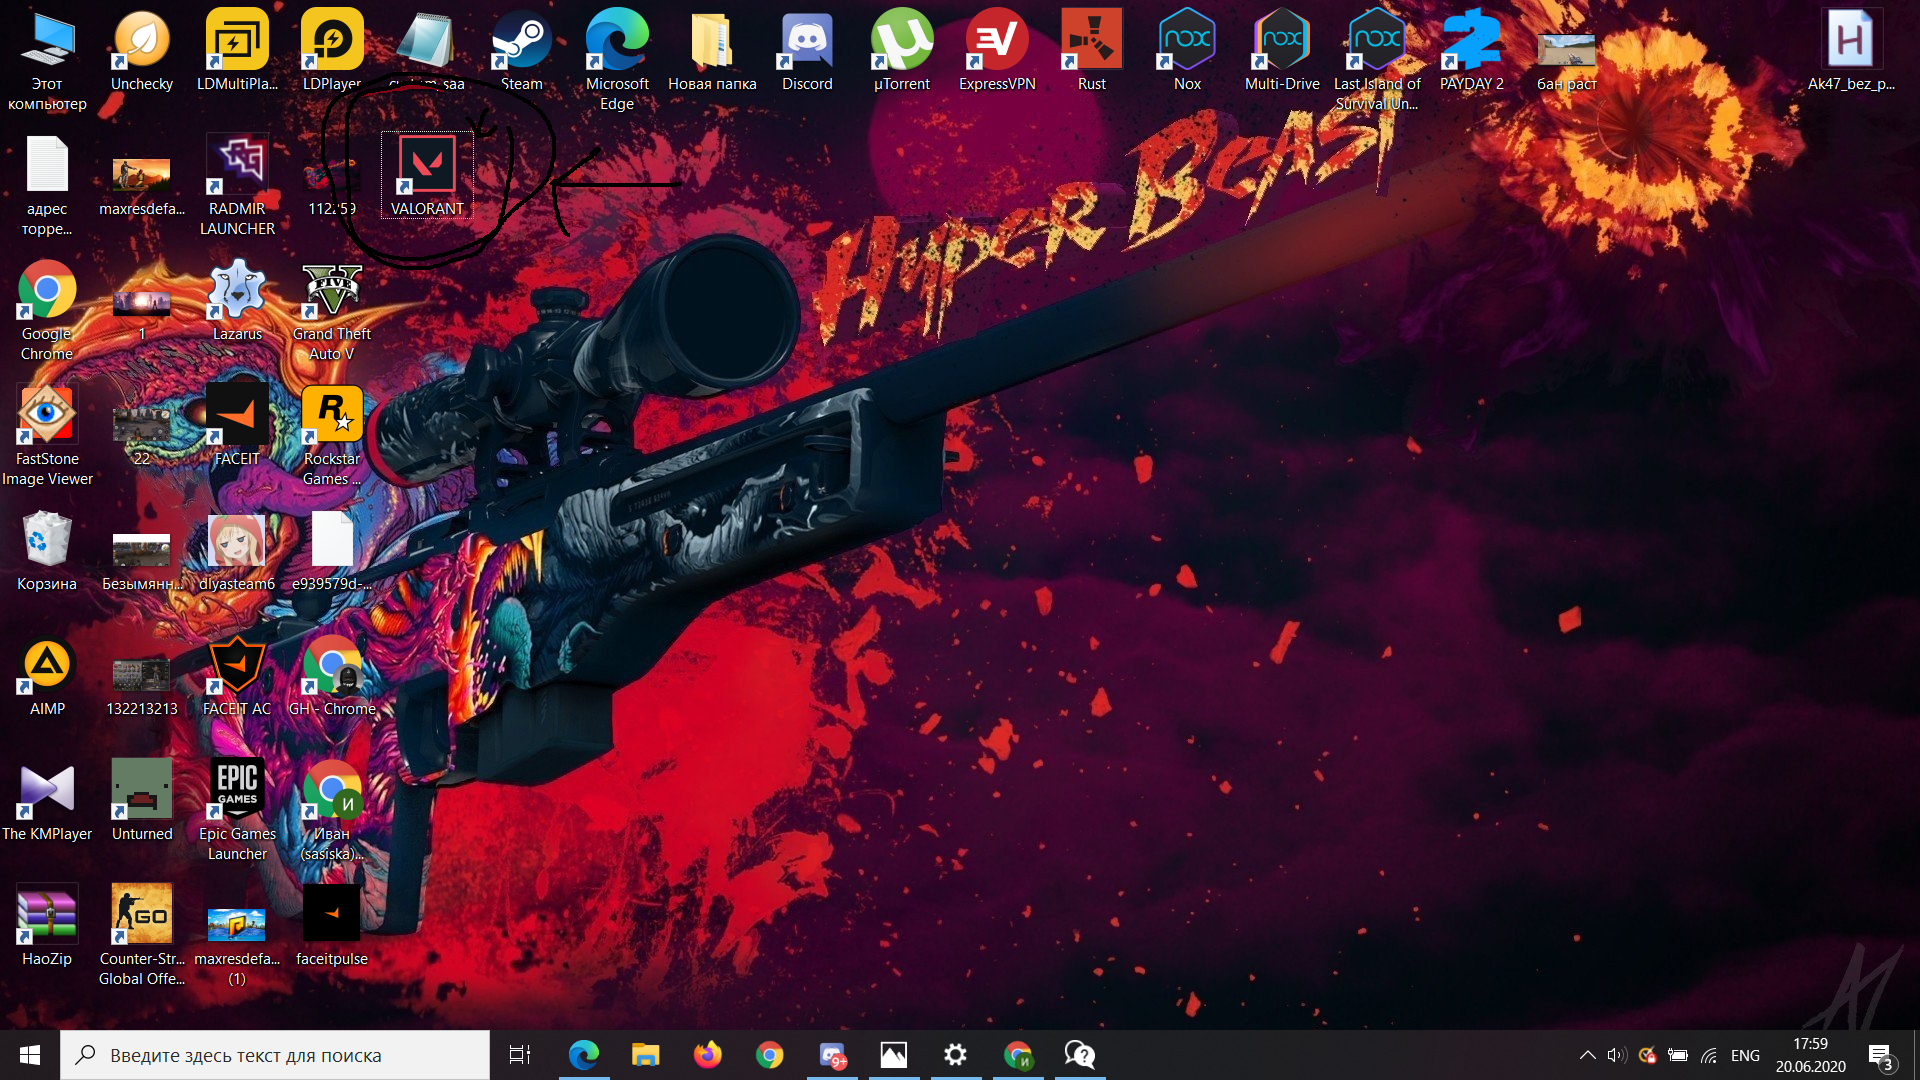Click the sound/volume icon in taskbar

[x=1613, y=1054]
